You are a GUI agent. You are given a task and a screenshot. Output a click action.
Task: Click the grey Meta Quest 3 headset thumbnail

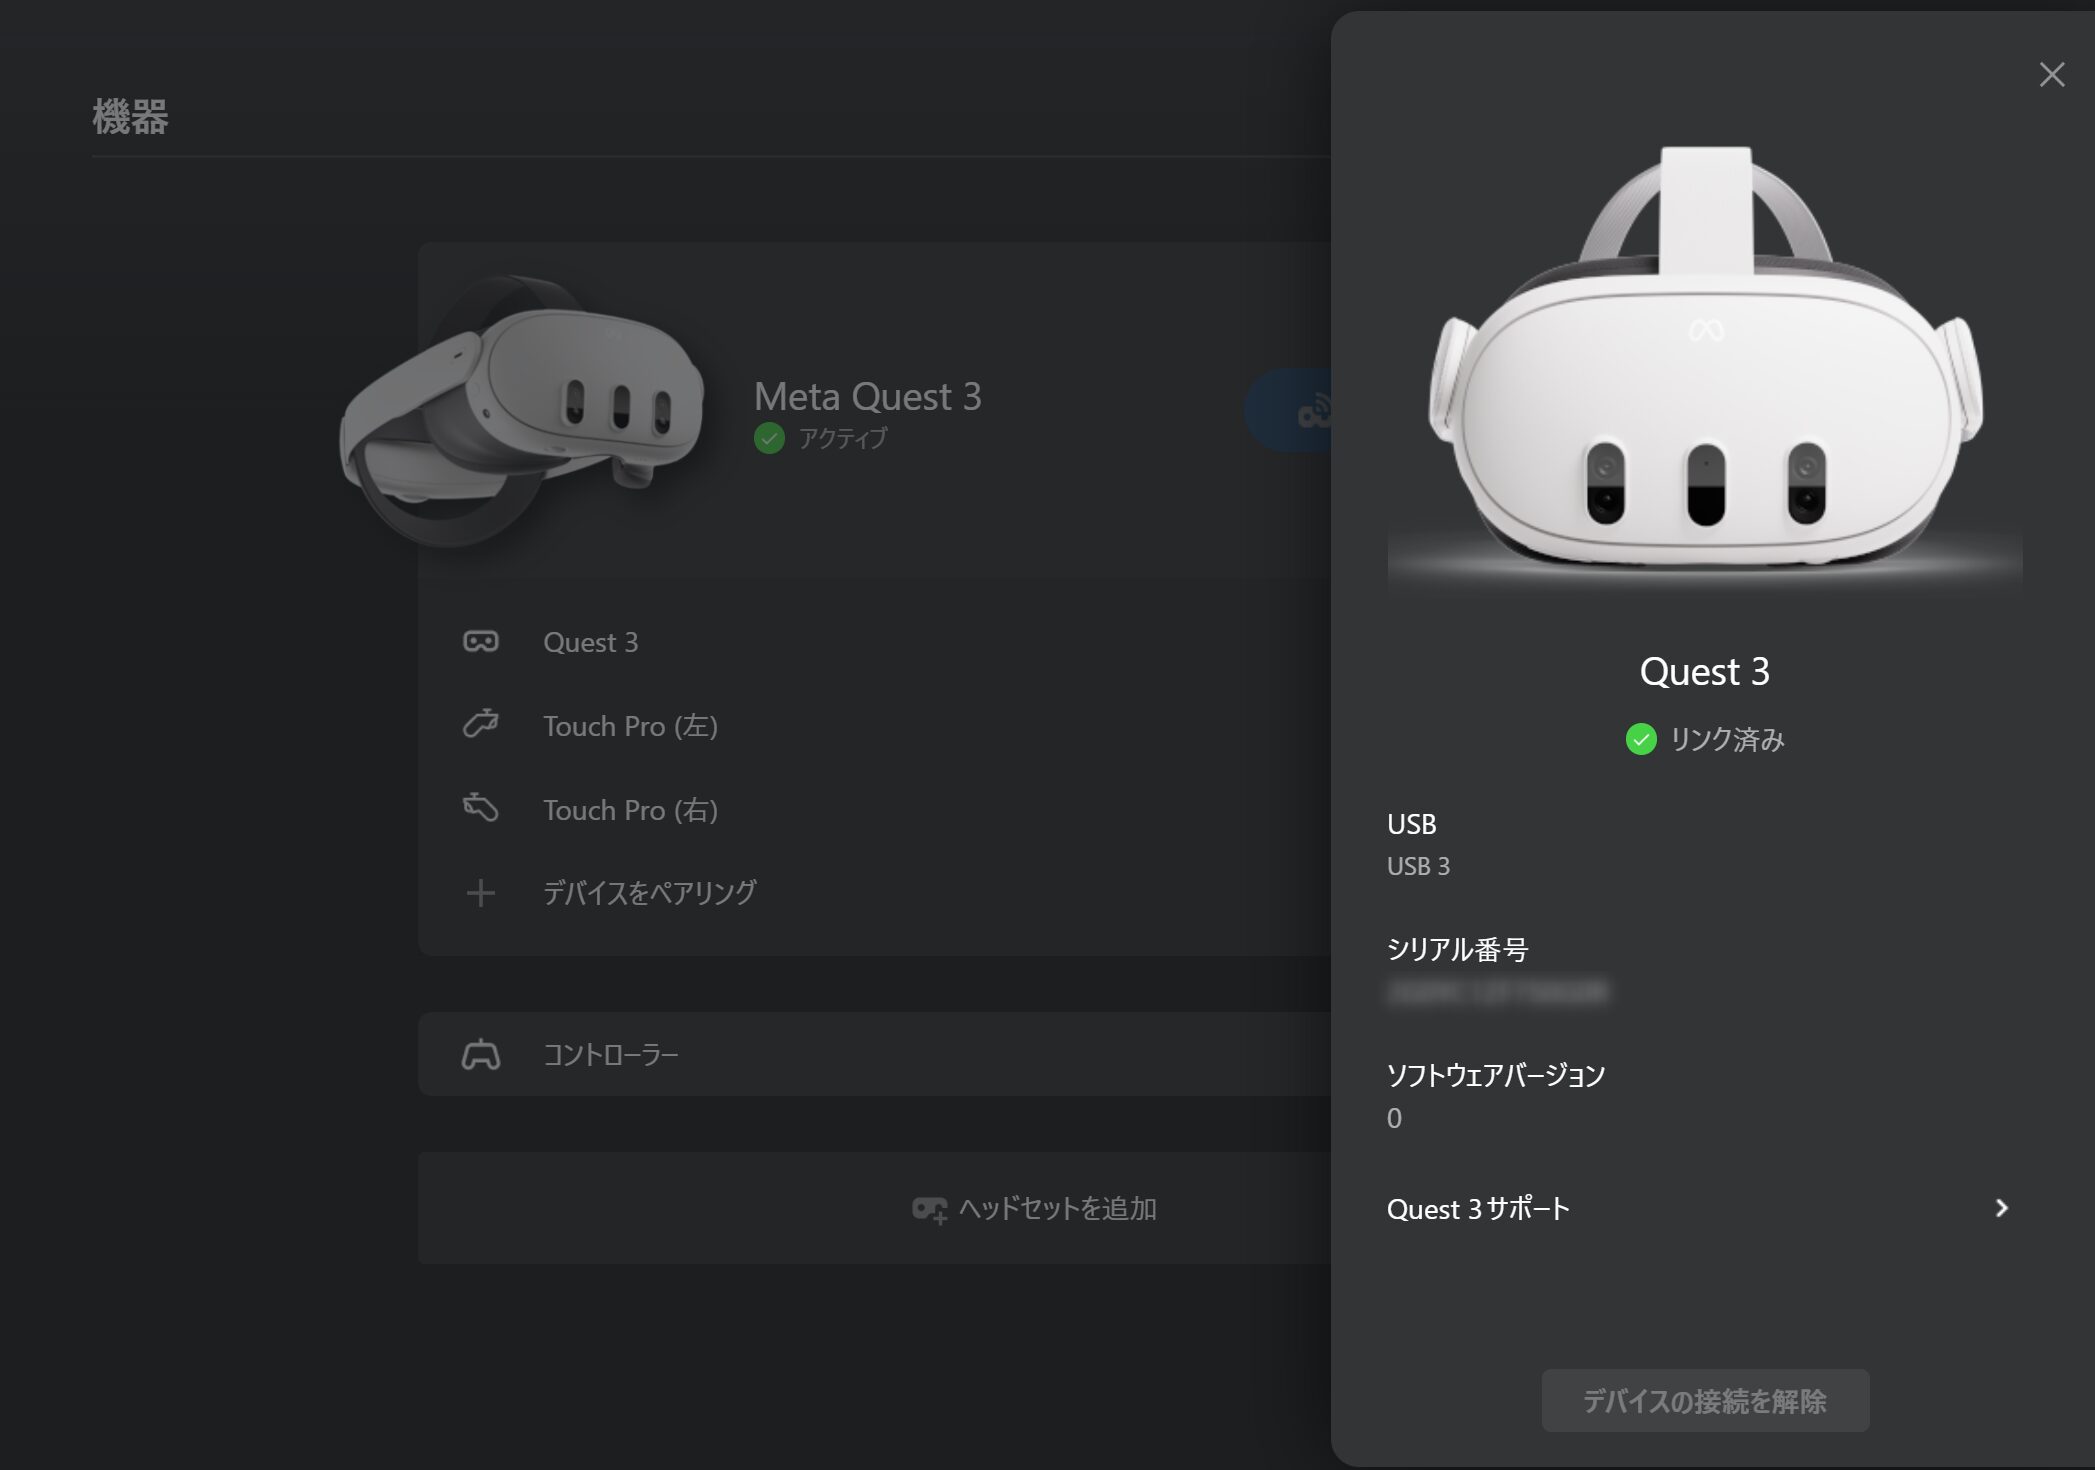(521, 411)
